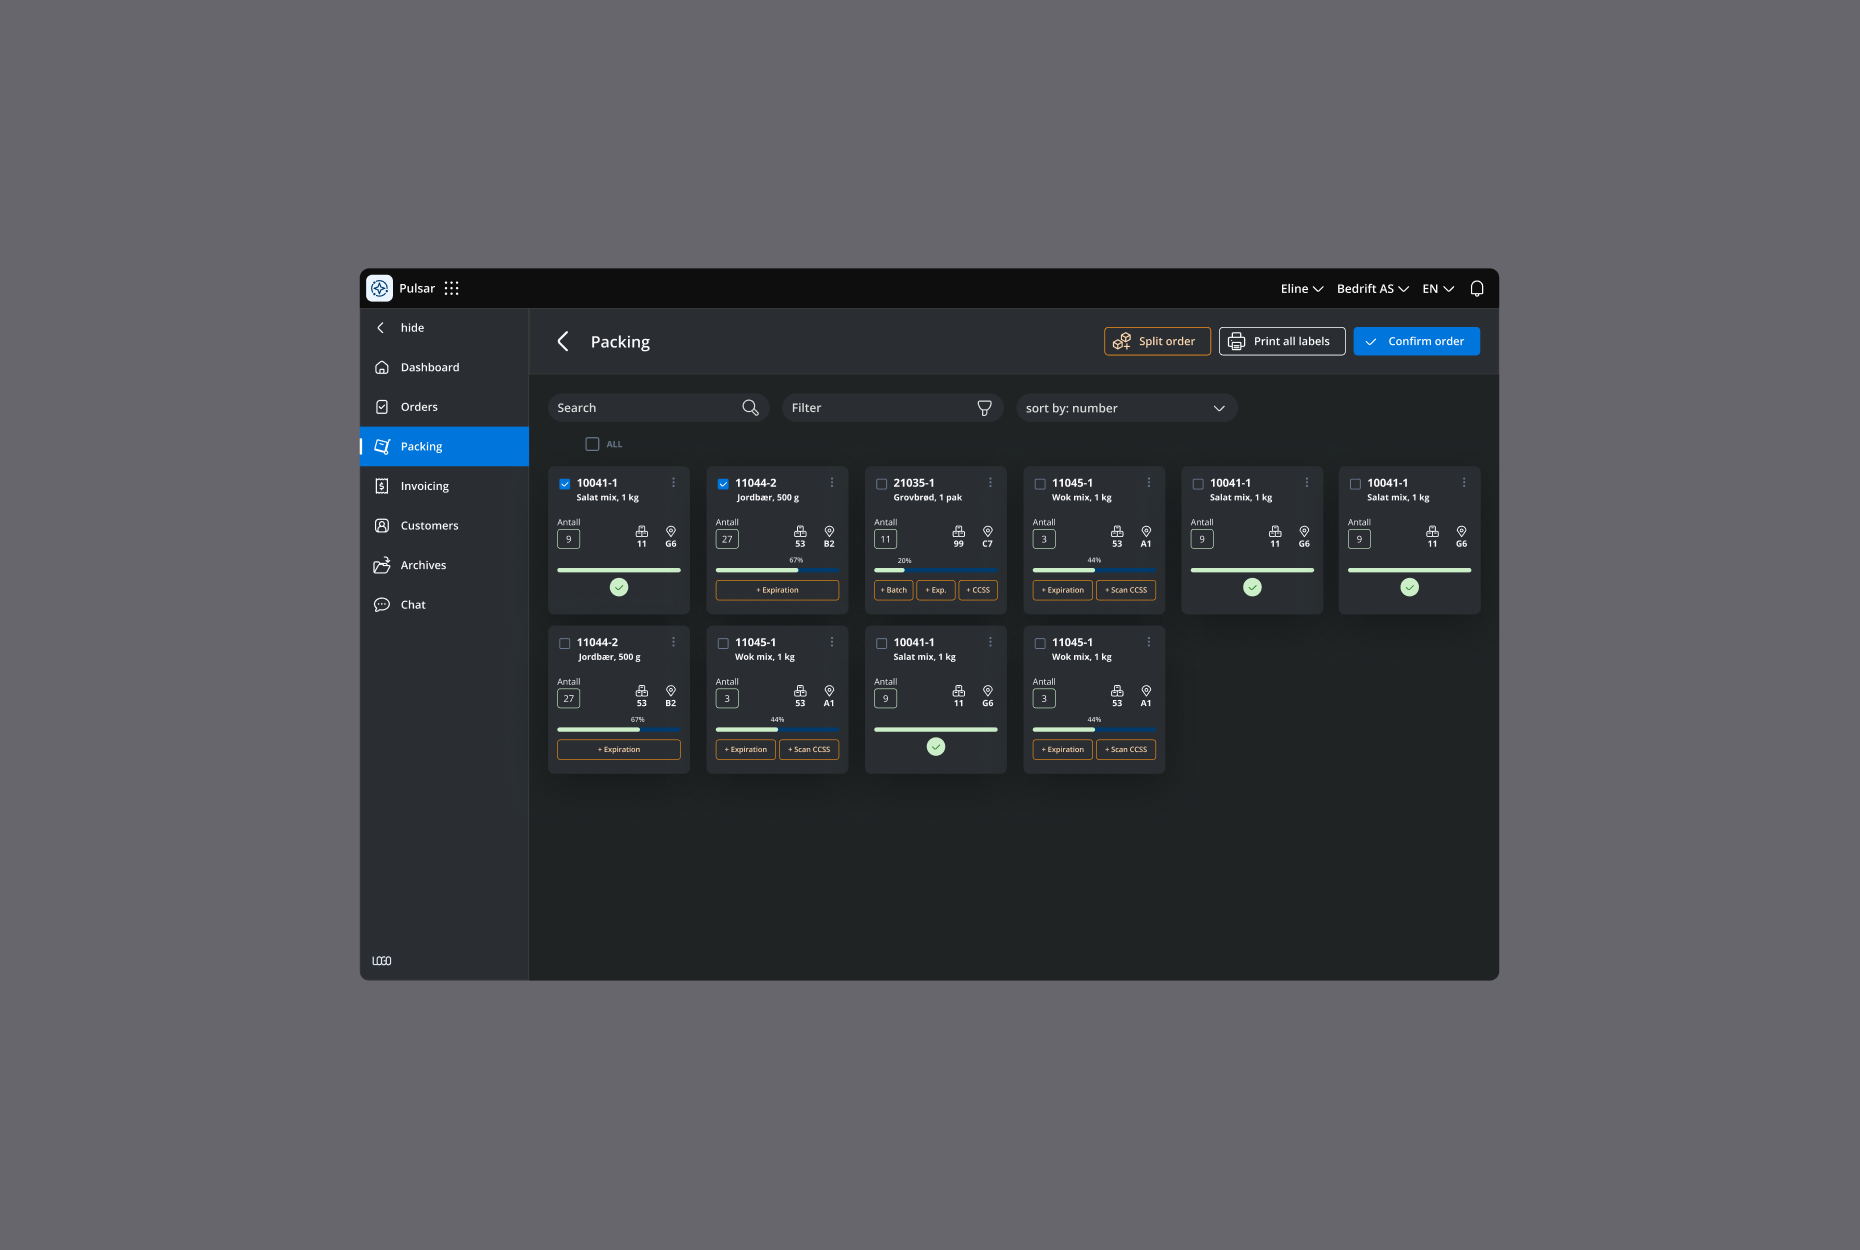Screen dimensions: 1860x1250
Task: Open the EN language dropdown
Action: 1438,288
